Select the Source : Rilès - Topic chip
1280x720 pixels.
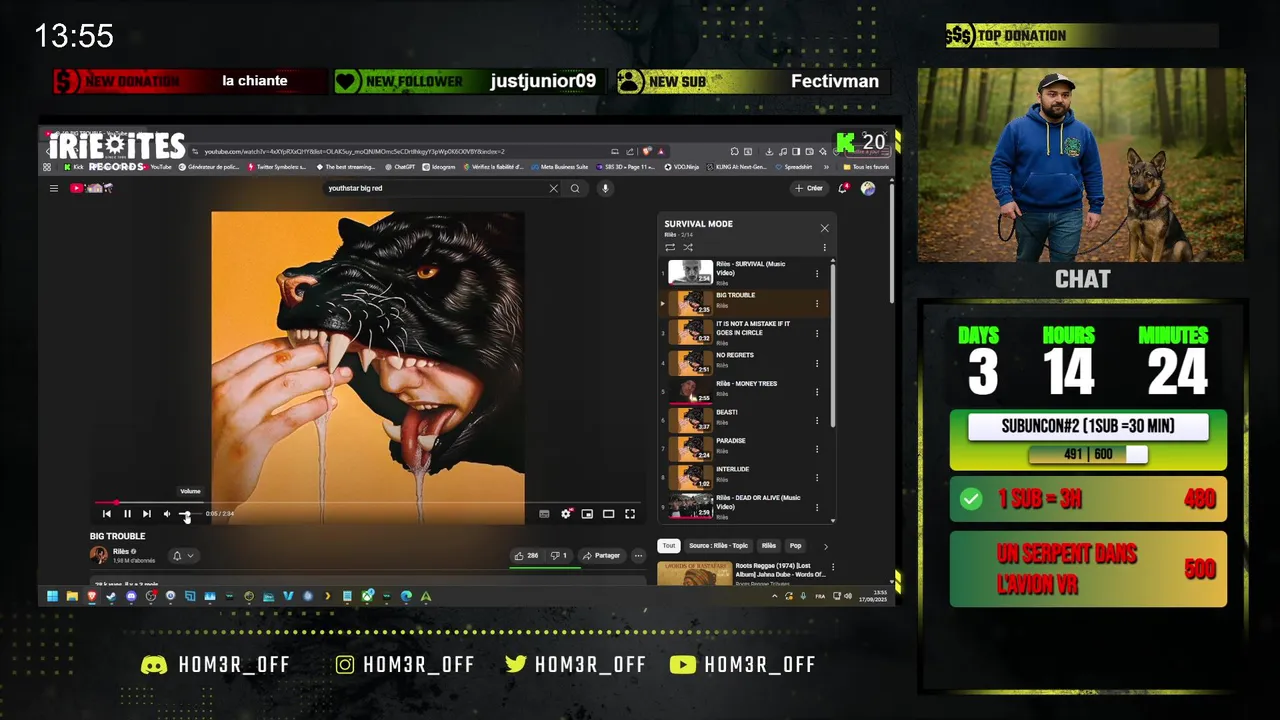718,546
